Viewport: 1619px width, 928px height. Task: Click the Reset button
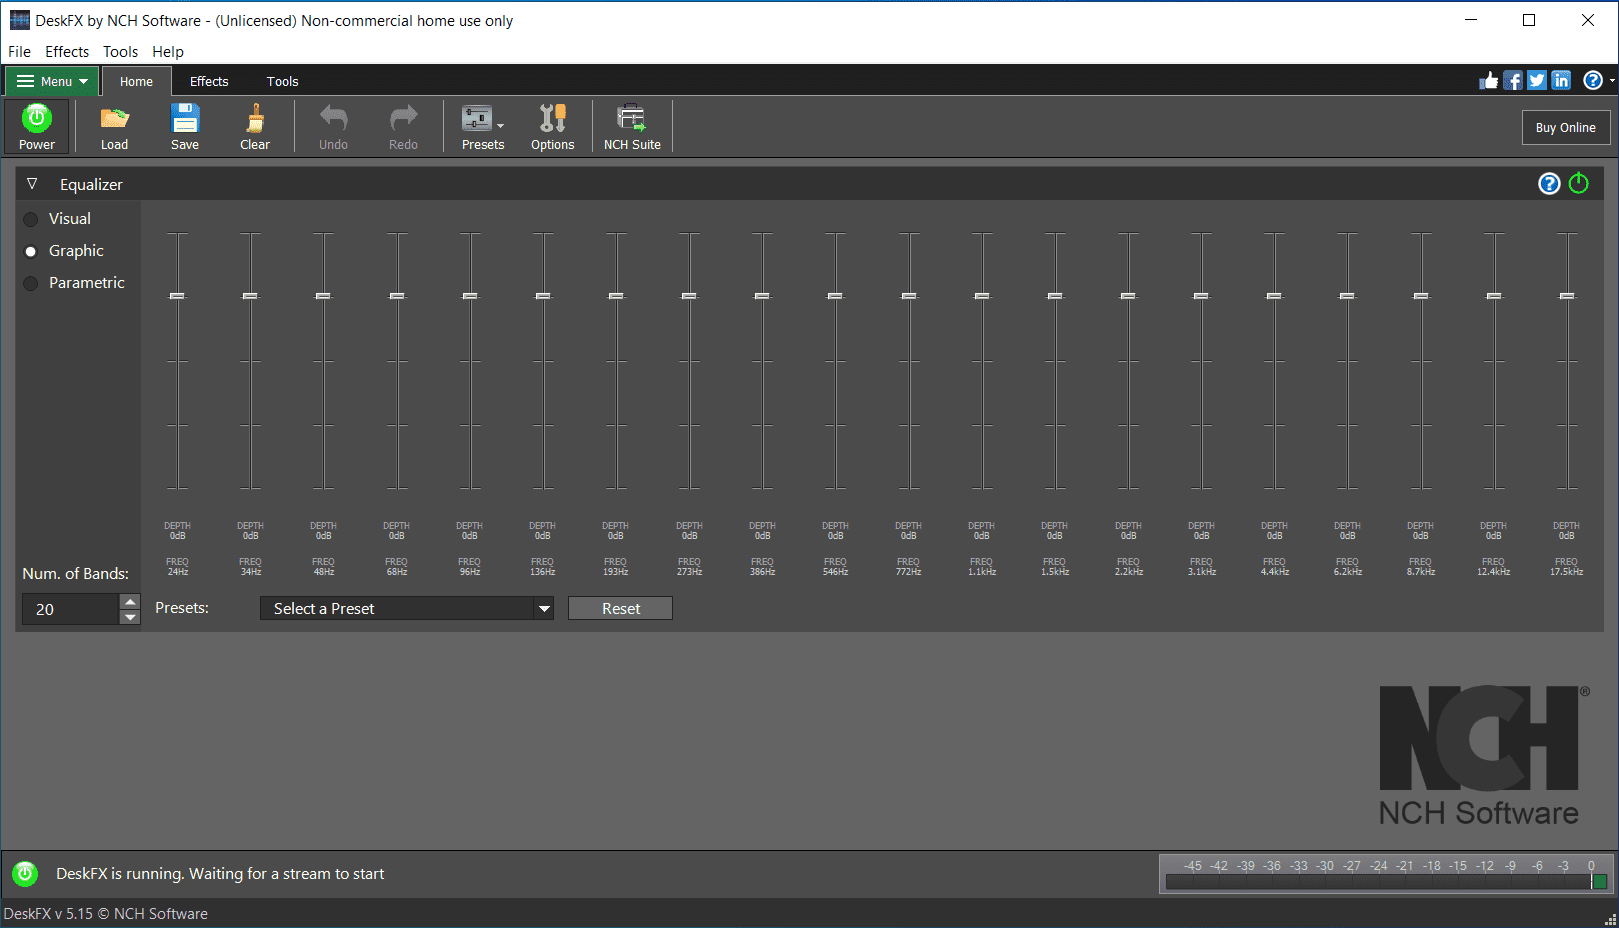click(620, 608)
